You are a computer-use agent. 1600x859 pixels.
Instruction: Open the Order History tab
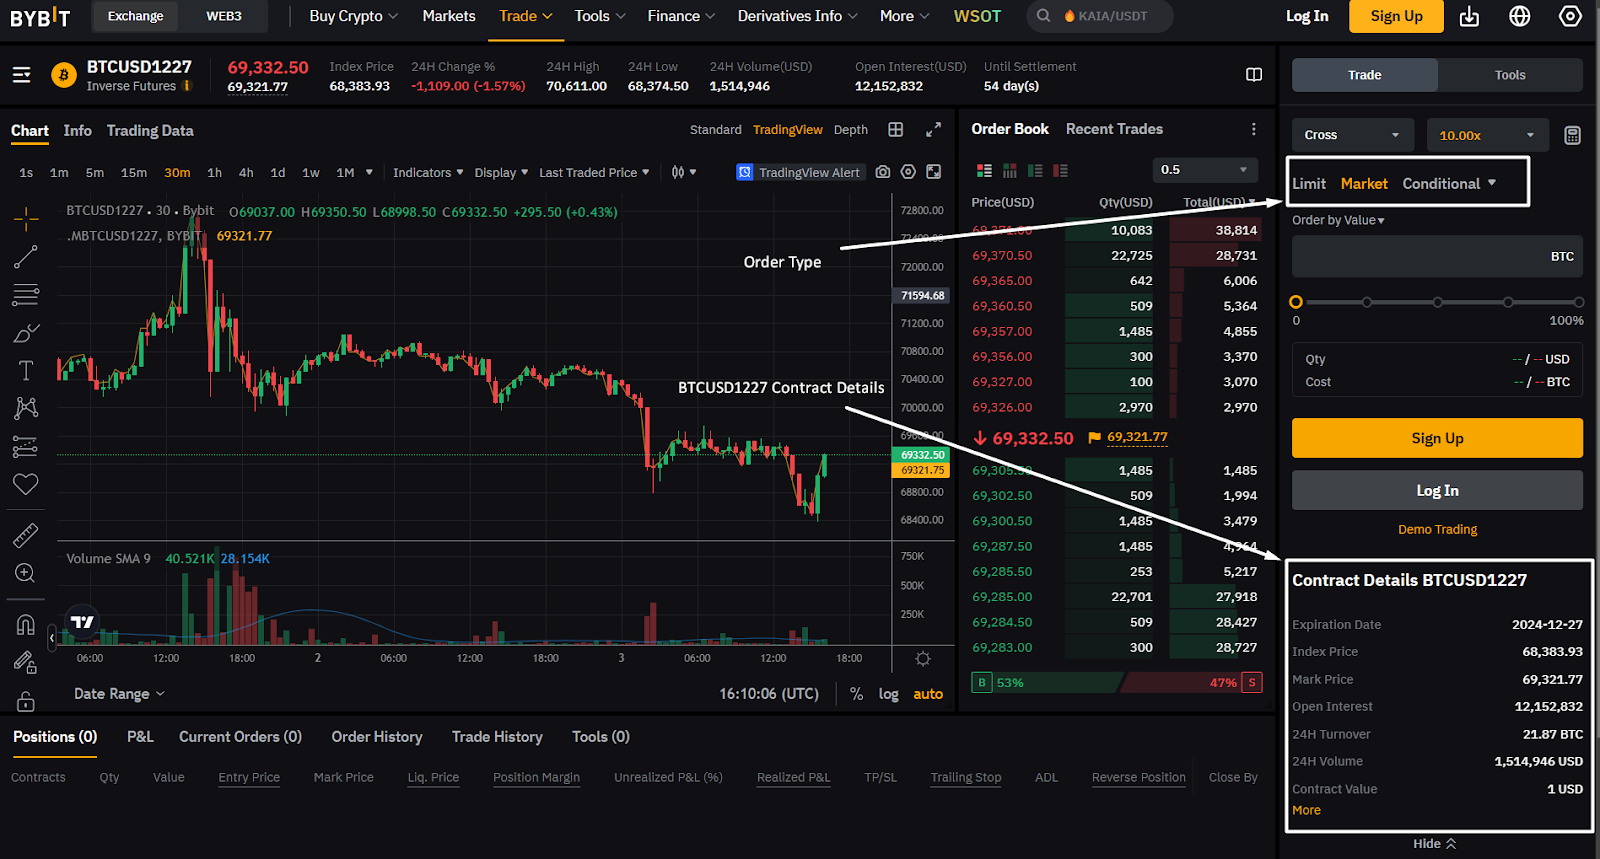coord(377,737)
